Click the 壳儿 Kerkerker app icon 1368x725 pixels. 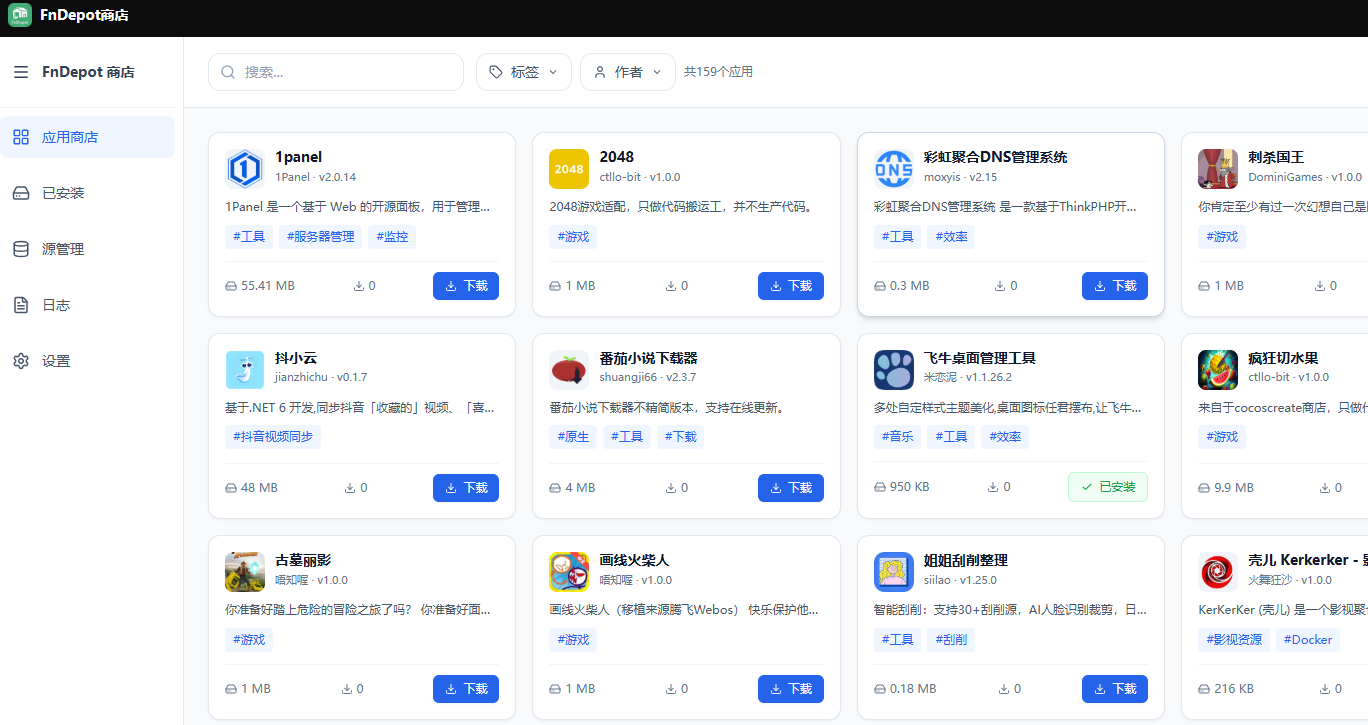1218,572
